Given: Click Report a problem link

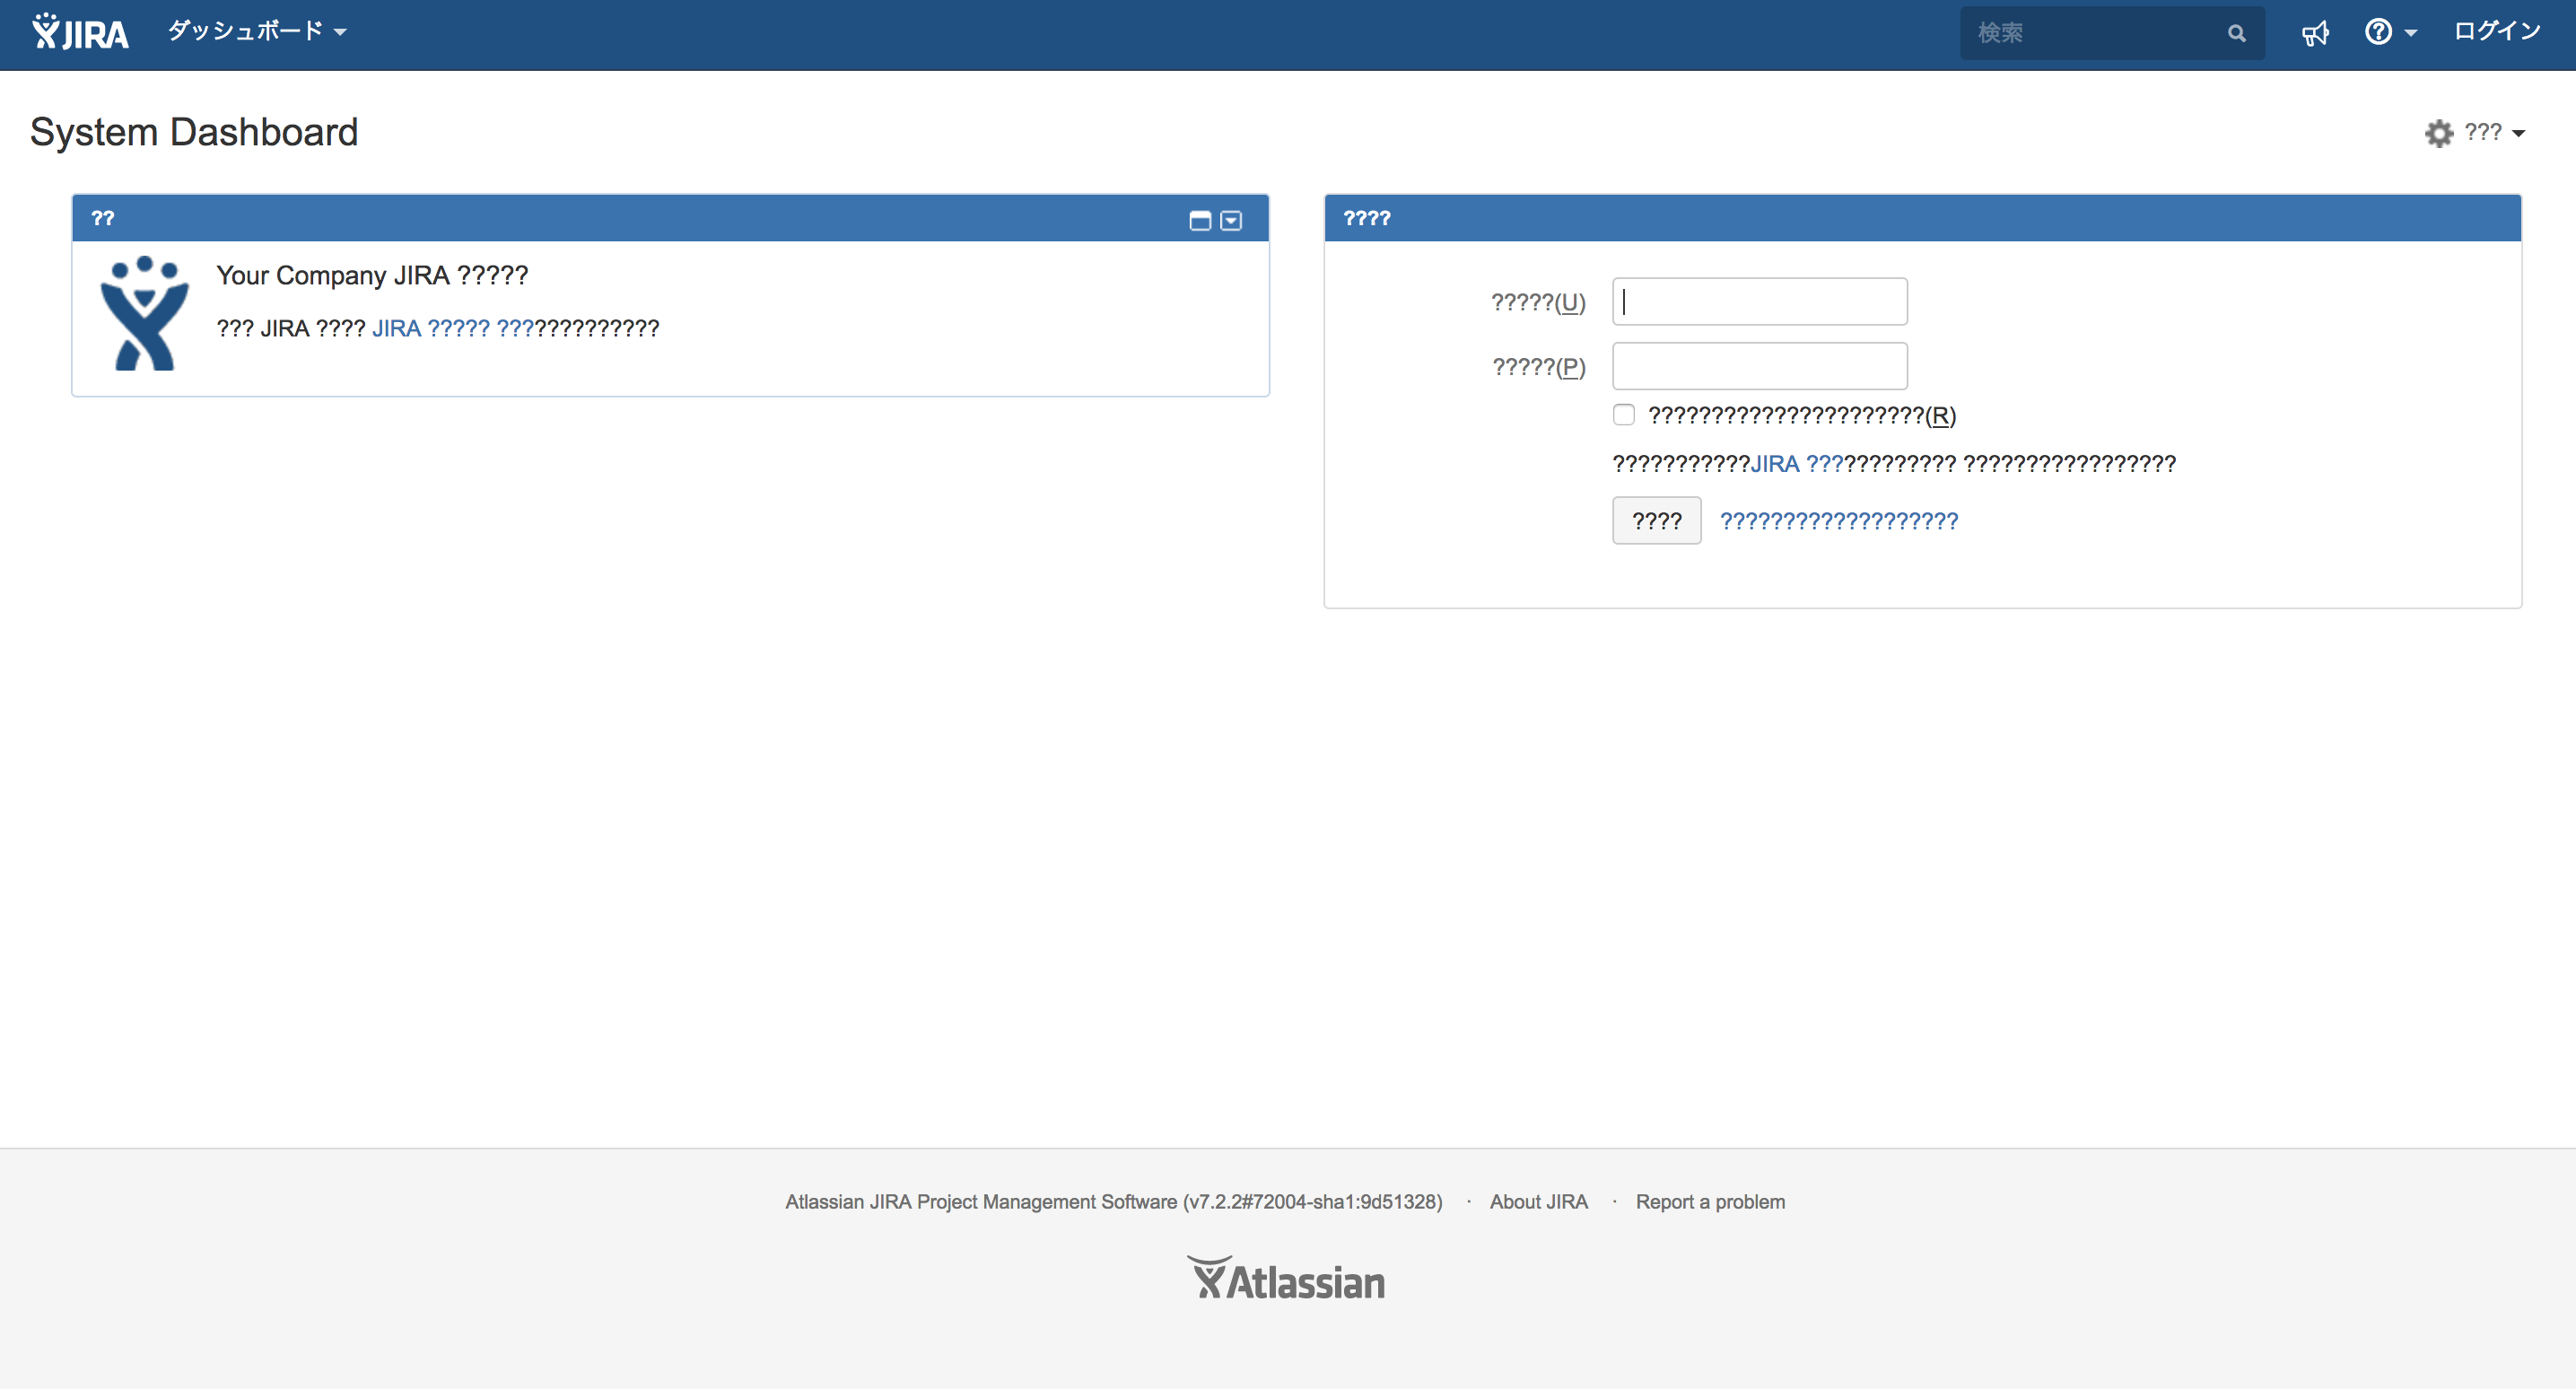Looking at the screenshot, I should click(1709, 1201).
